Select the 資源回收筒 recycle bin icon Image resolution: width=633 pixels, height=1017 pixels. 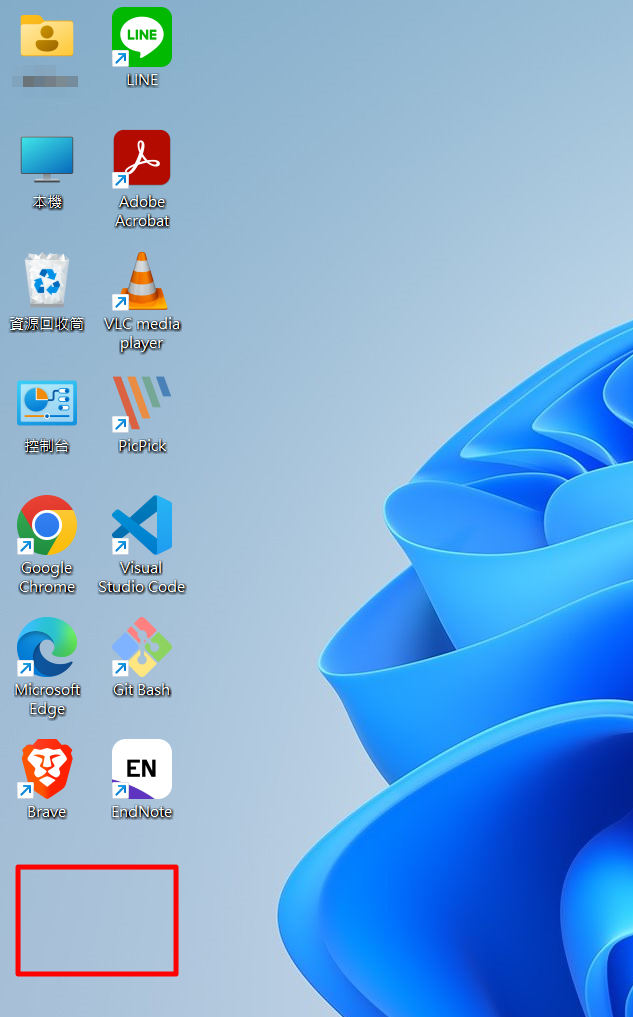(x=47, y=280)
